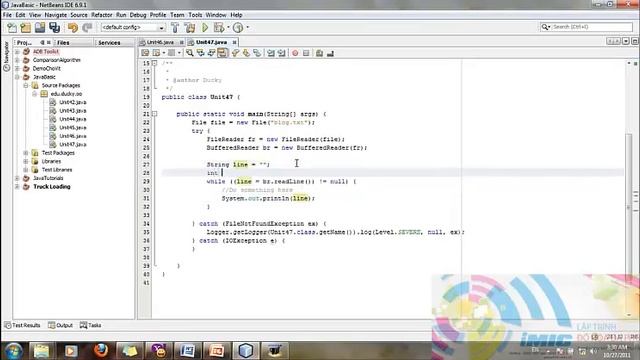Click the Next Bookmark editor icon
640x360 pixels.
click(246, 53)
